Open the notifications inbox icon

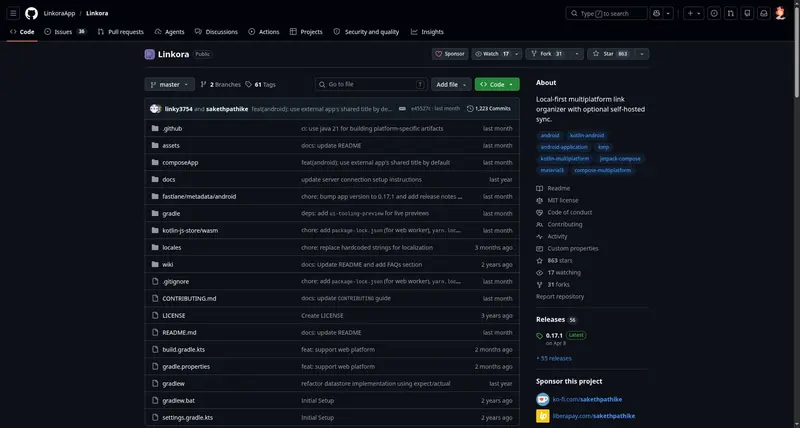tap(764, 13)
